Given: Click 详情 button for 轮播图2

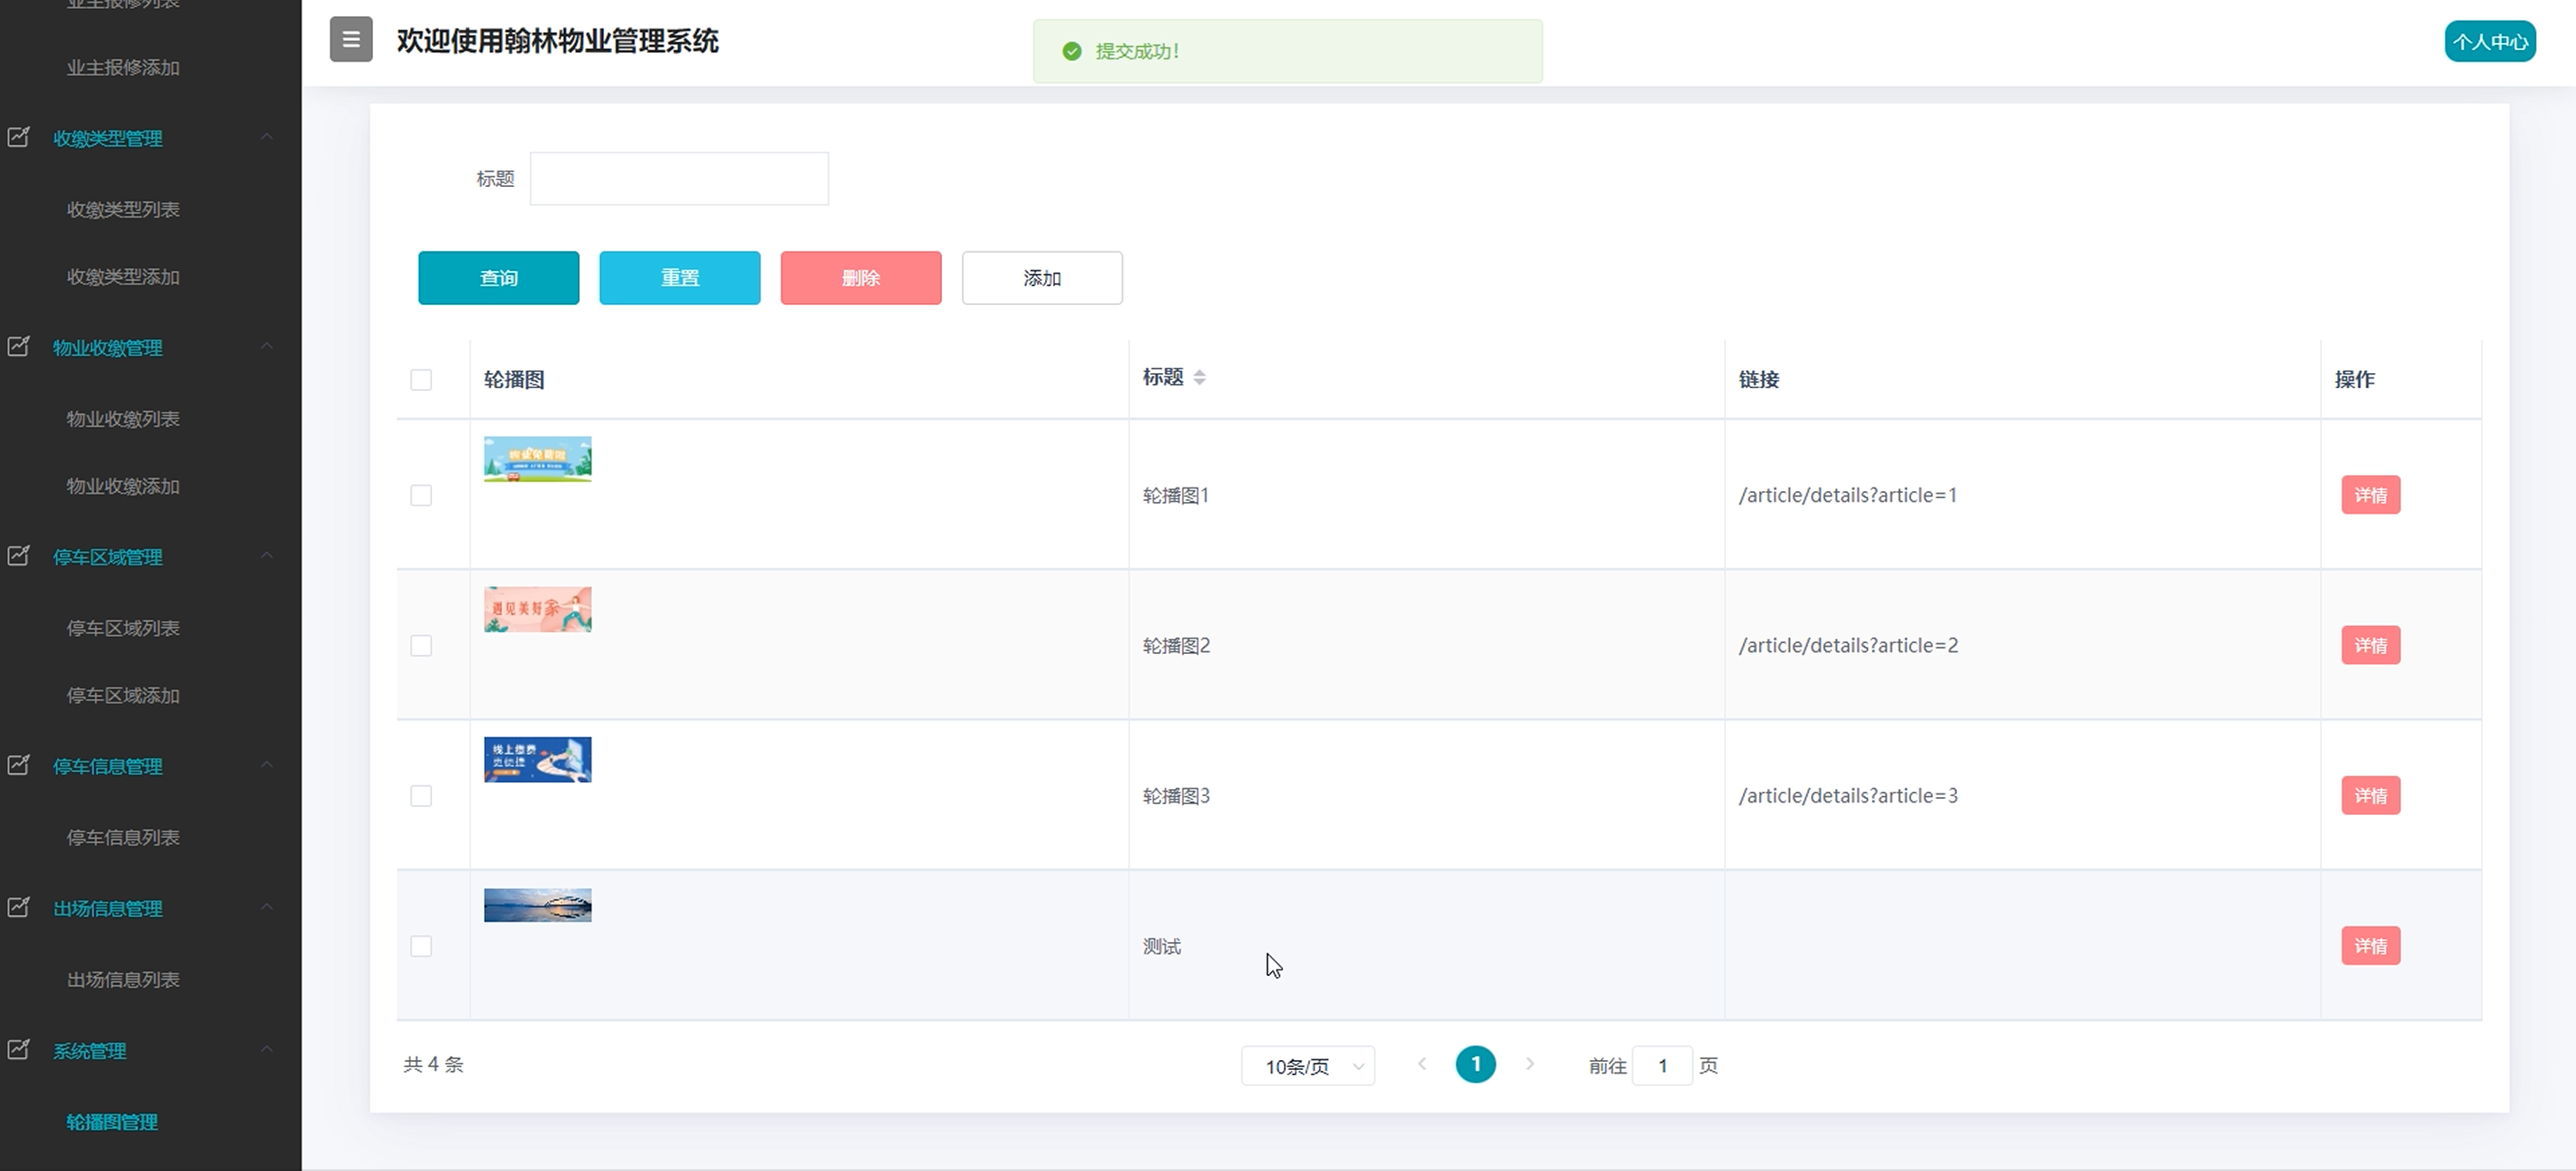Looking at the screenshot, I should click(x=2370, y=646).
